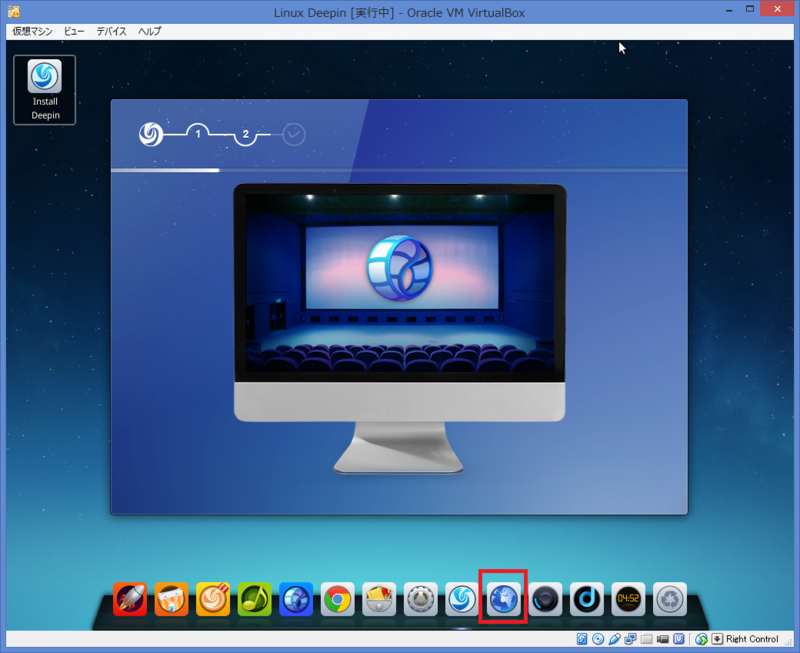Launch the rocket launcher icon in the dock
The height and width of the screenshot is (653, 800).
[129, 599]
